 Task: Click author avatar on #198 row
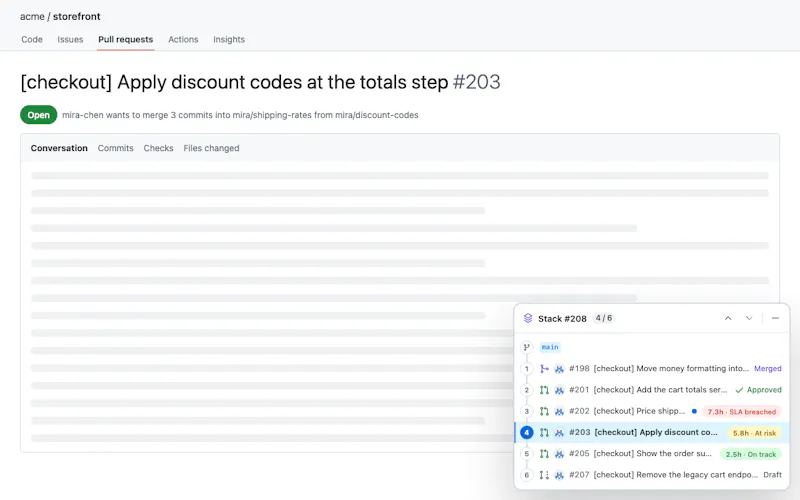pos(559,369)
